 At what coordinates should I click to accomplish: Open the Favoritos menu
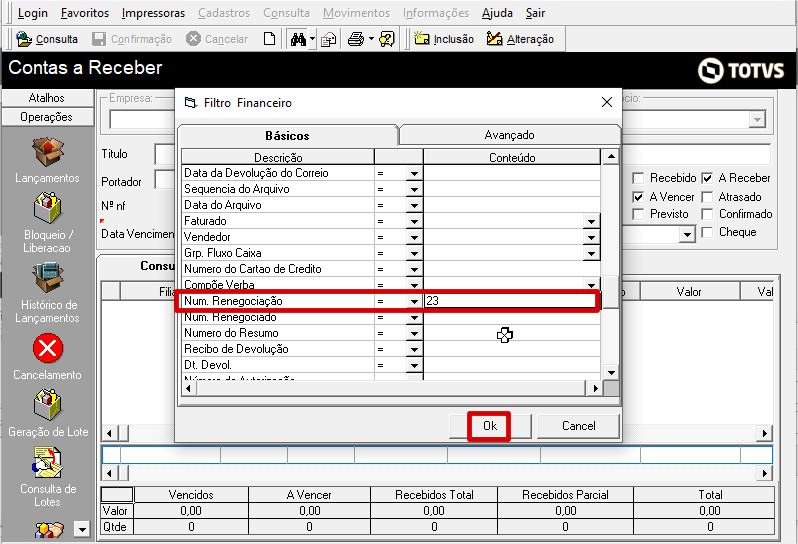[x=85, y=13]
